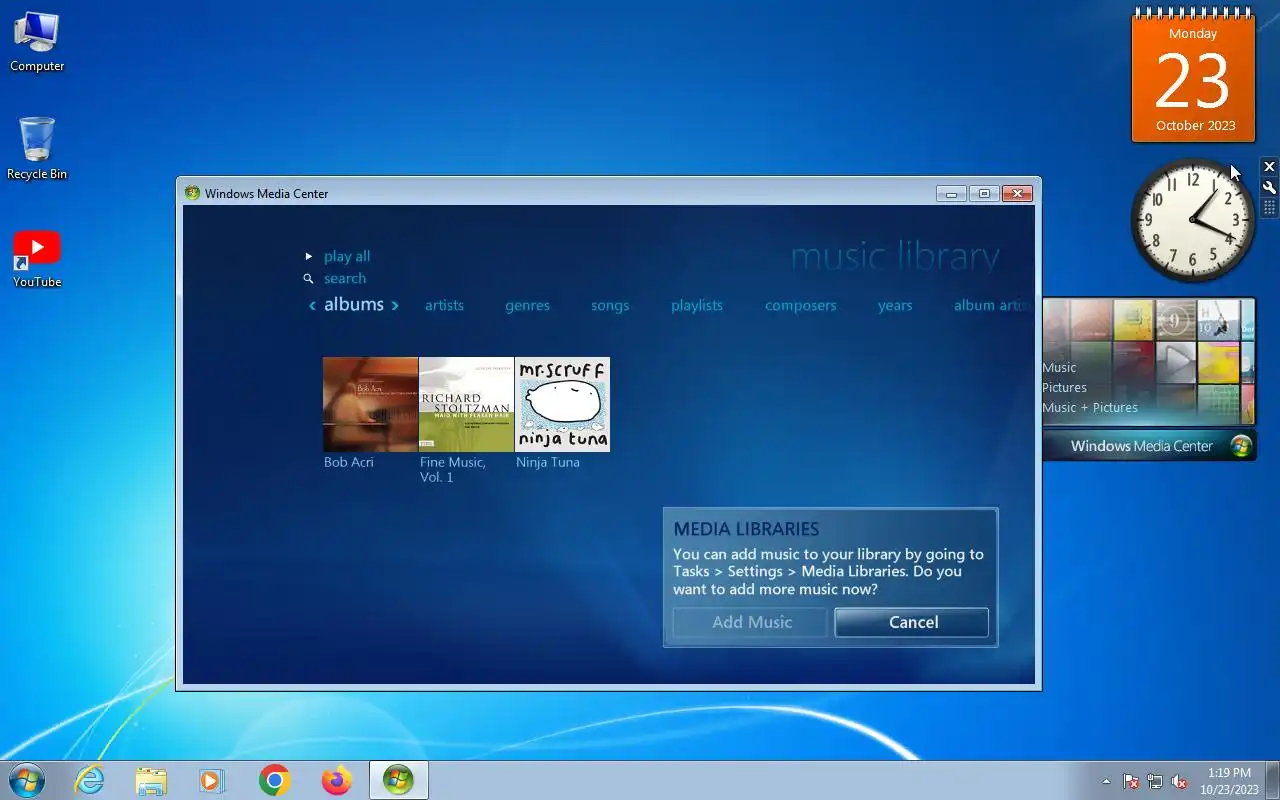Screen dimensions: 1280x800
Task: Click the Ninja Tuna album title
Action: coord(547,462)
